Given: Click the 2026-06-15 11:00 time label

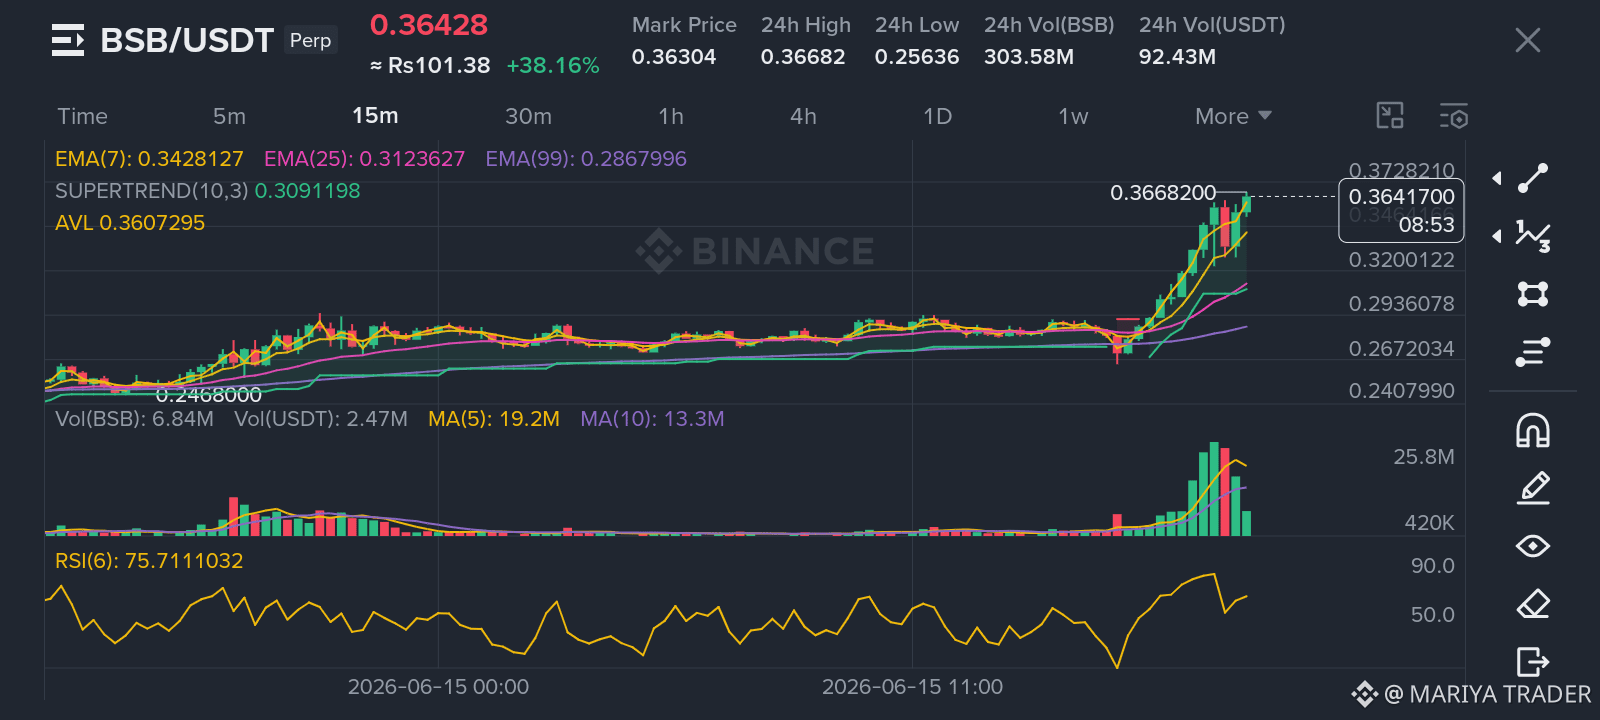Looking at the screenshot, I should tap(912, 687).
